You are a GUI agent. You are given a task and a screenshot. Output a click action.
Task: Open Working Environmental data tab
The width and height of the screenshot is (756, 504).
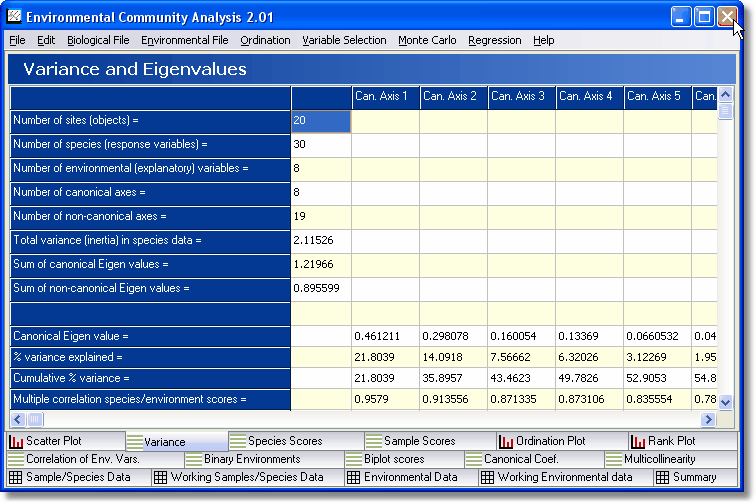point(566,477)
